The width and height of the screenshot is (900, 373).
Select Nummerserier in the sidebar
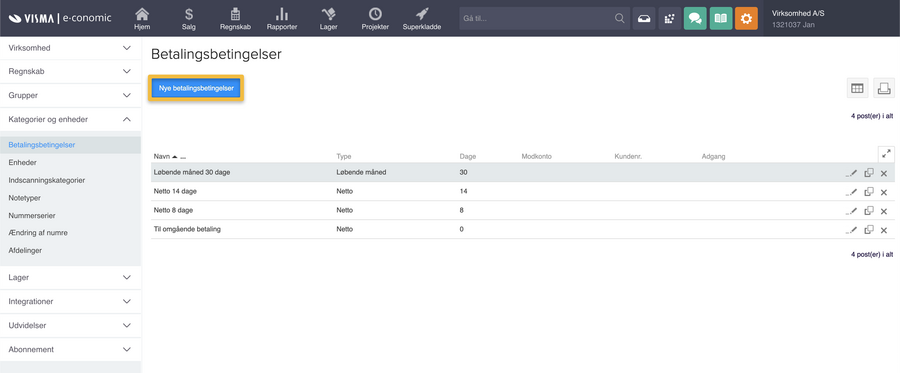32,216
